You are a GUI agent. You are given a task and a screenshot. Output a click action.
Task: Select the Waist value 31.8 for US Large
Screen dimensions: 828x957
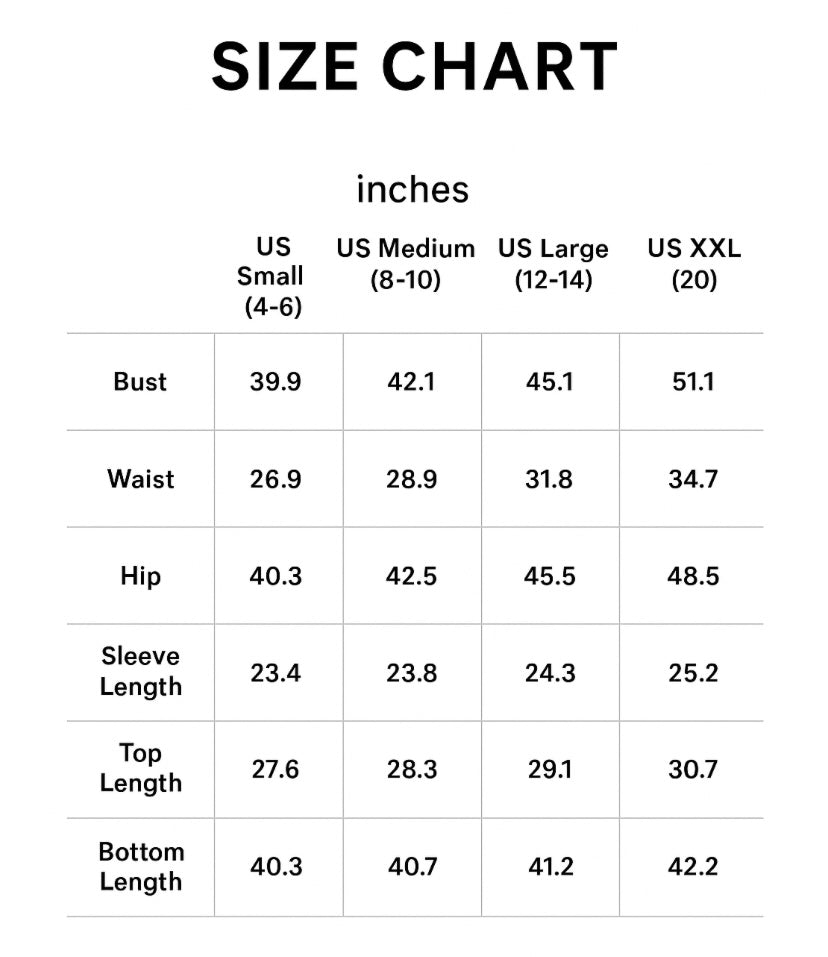[550, 479]
